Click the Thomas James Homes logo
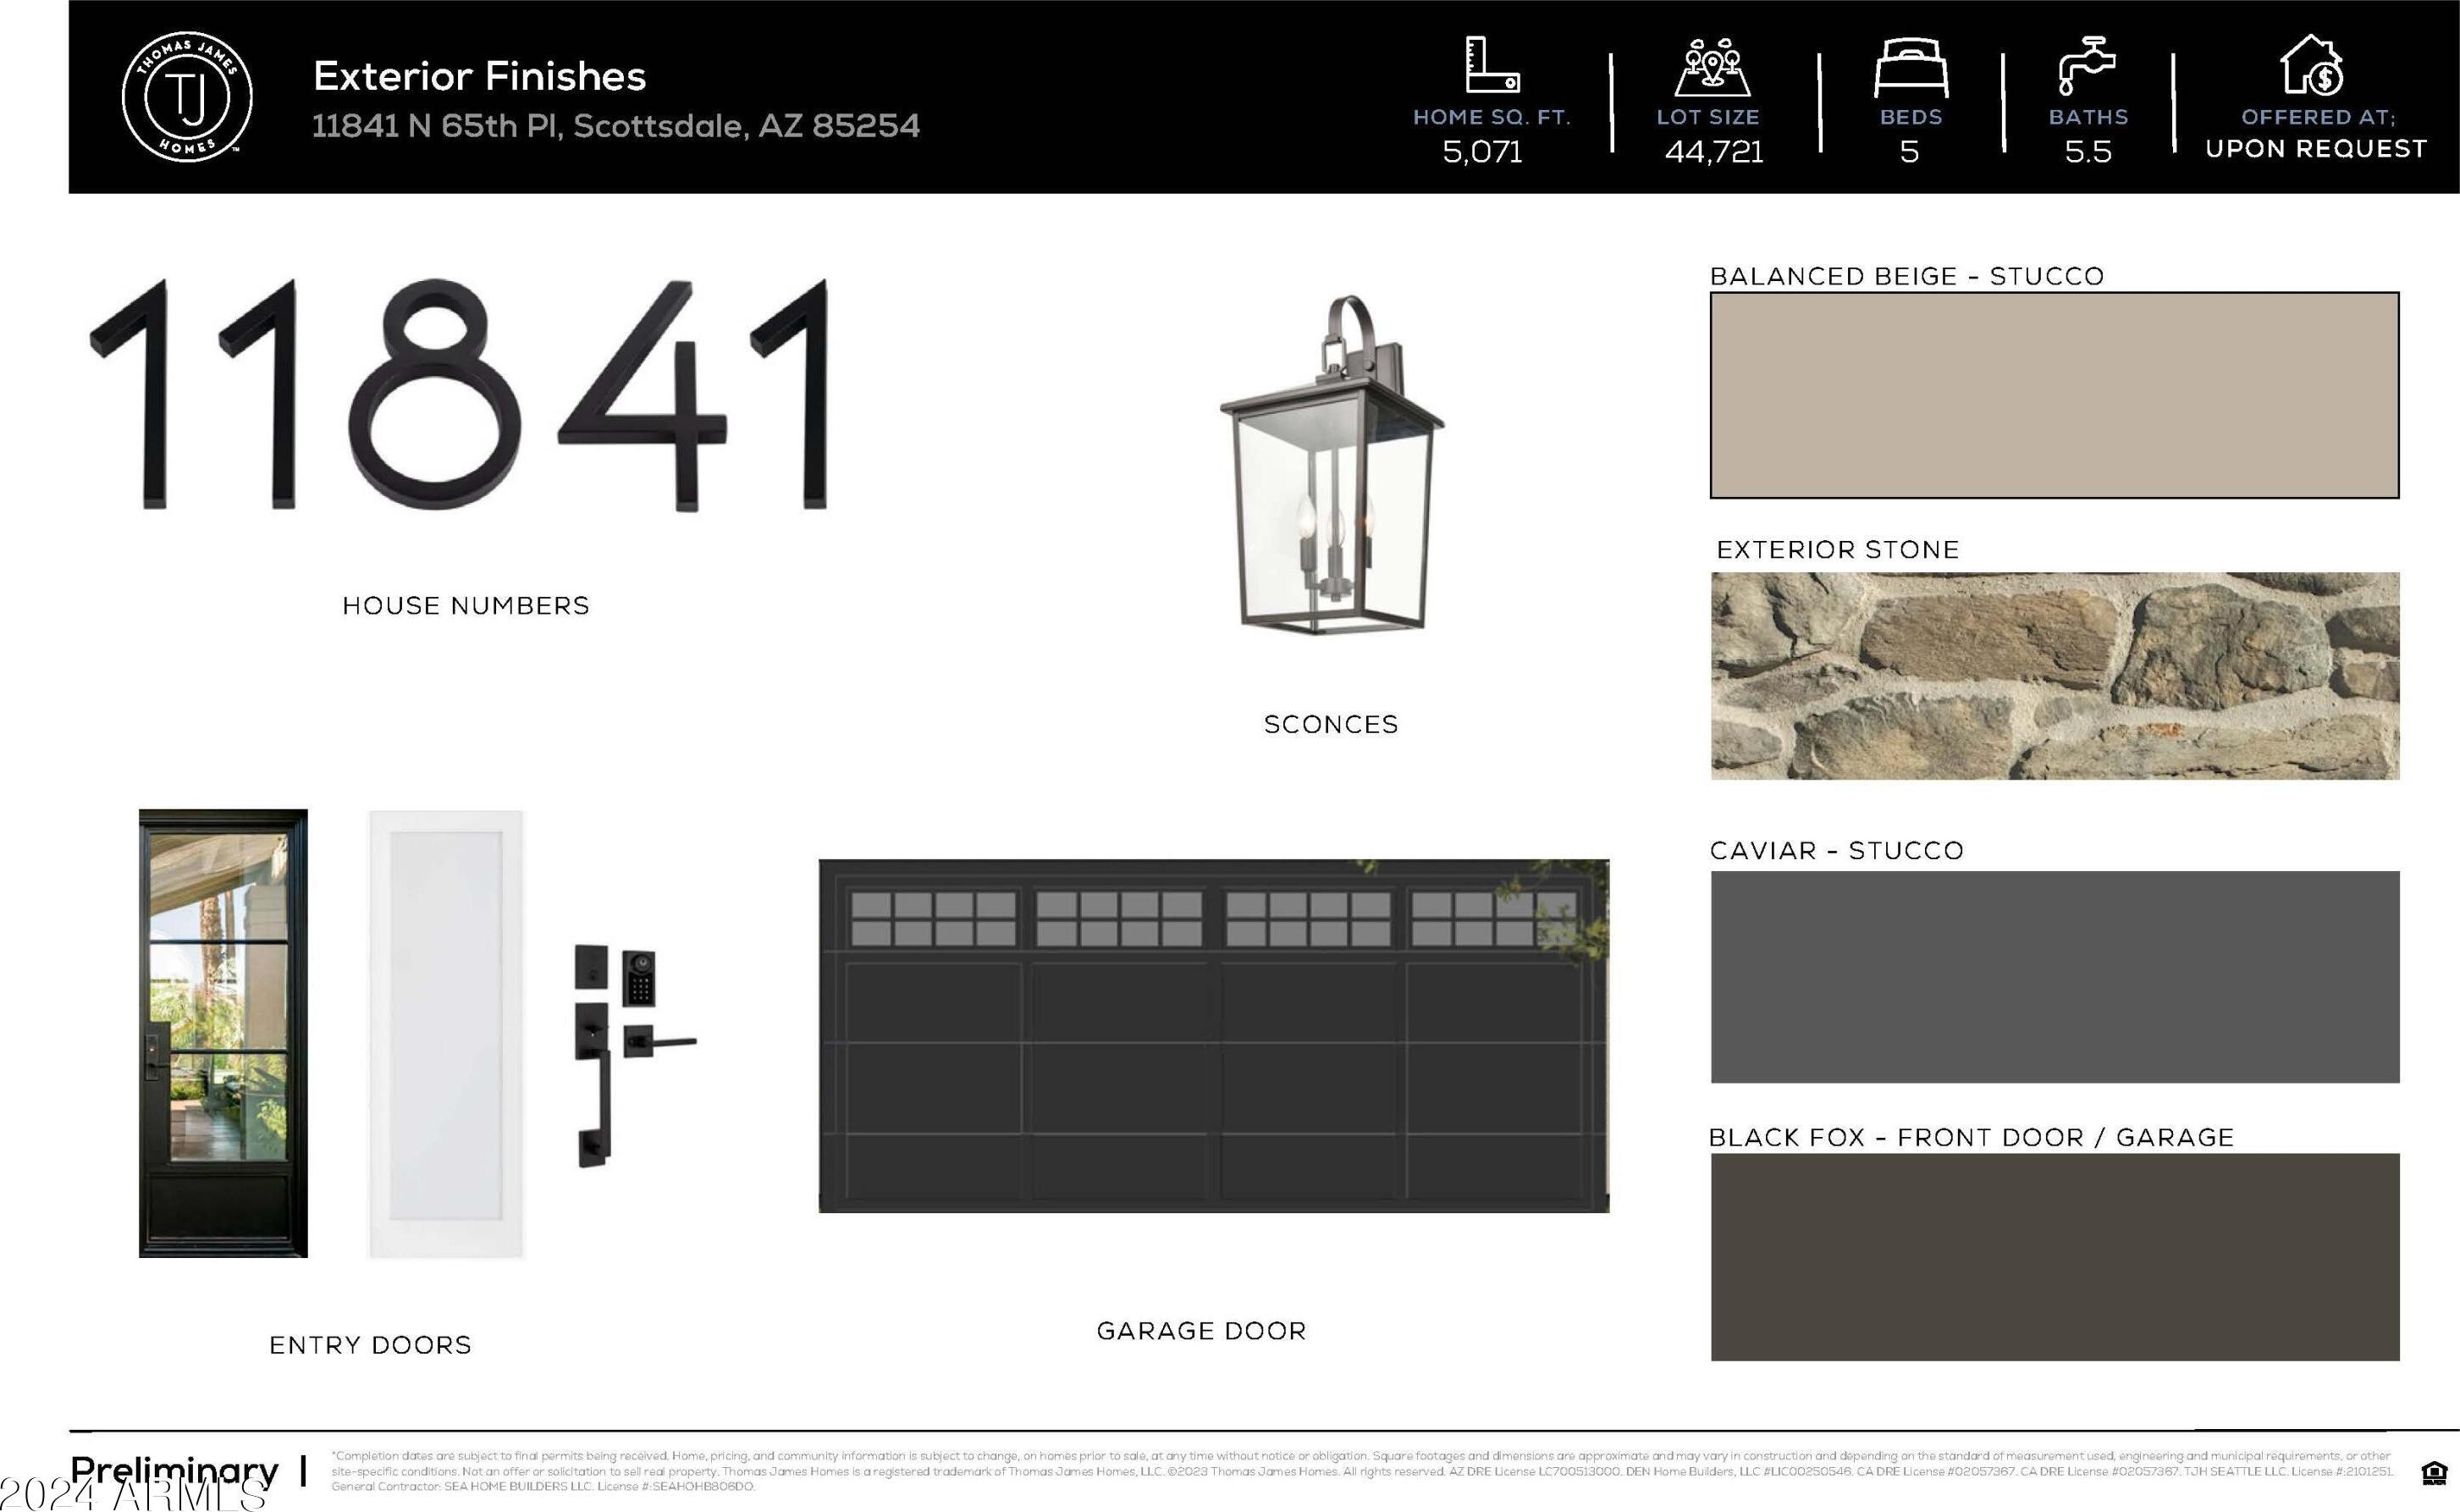 [187, 96]
